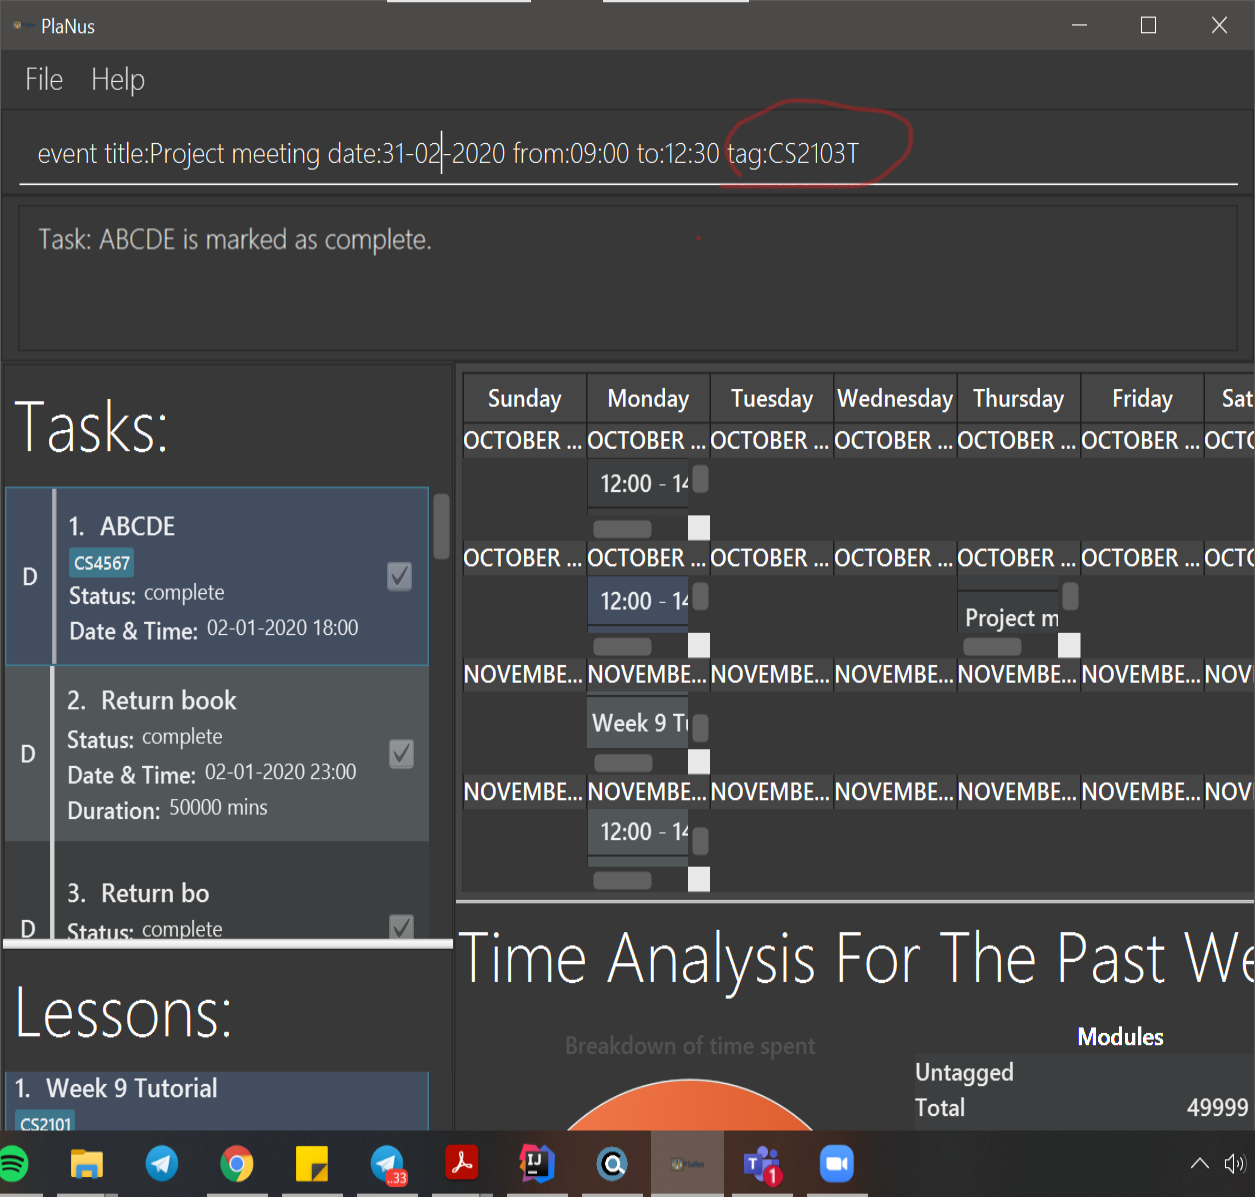Image resolution: width=1255 pixels, height=1197 pixels.
Task: Open the magnifier Q app in taskbar
Action: [612, 1164]
